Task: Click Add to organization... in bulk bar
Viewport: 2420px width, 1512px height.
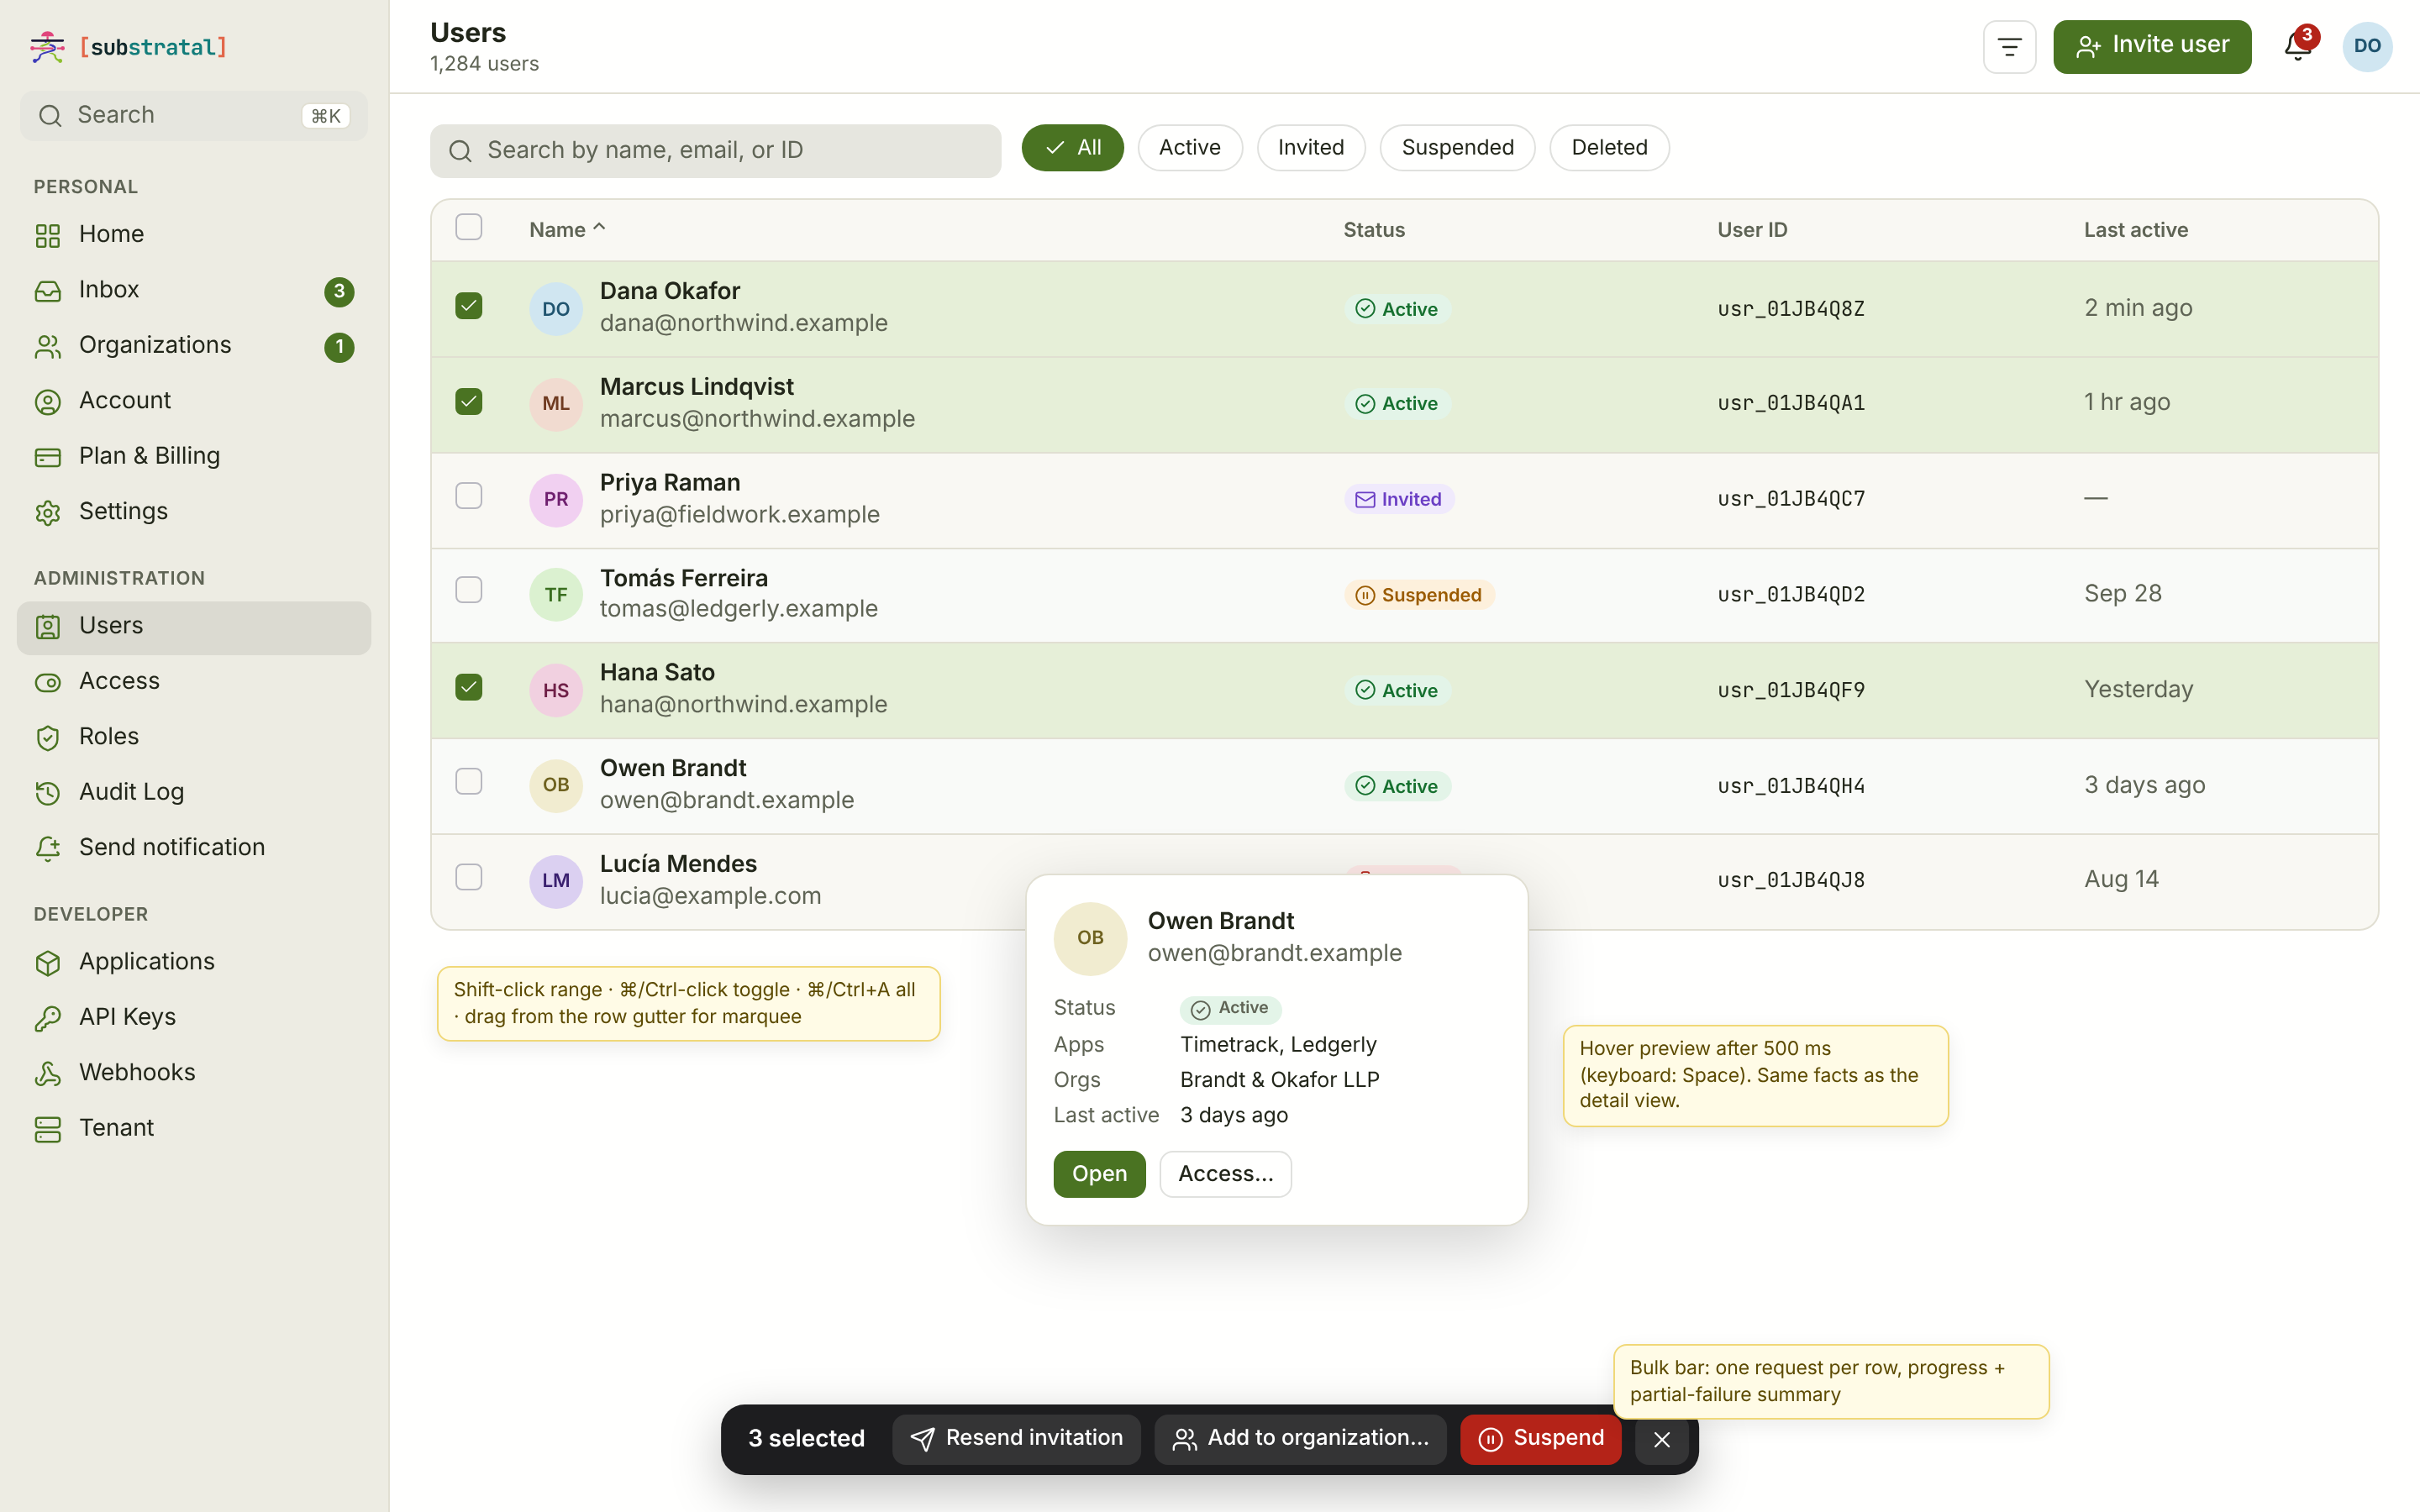Action: click(x=1300, y=1439)
